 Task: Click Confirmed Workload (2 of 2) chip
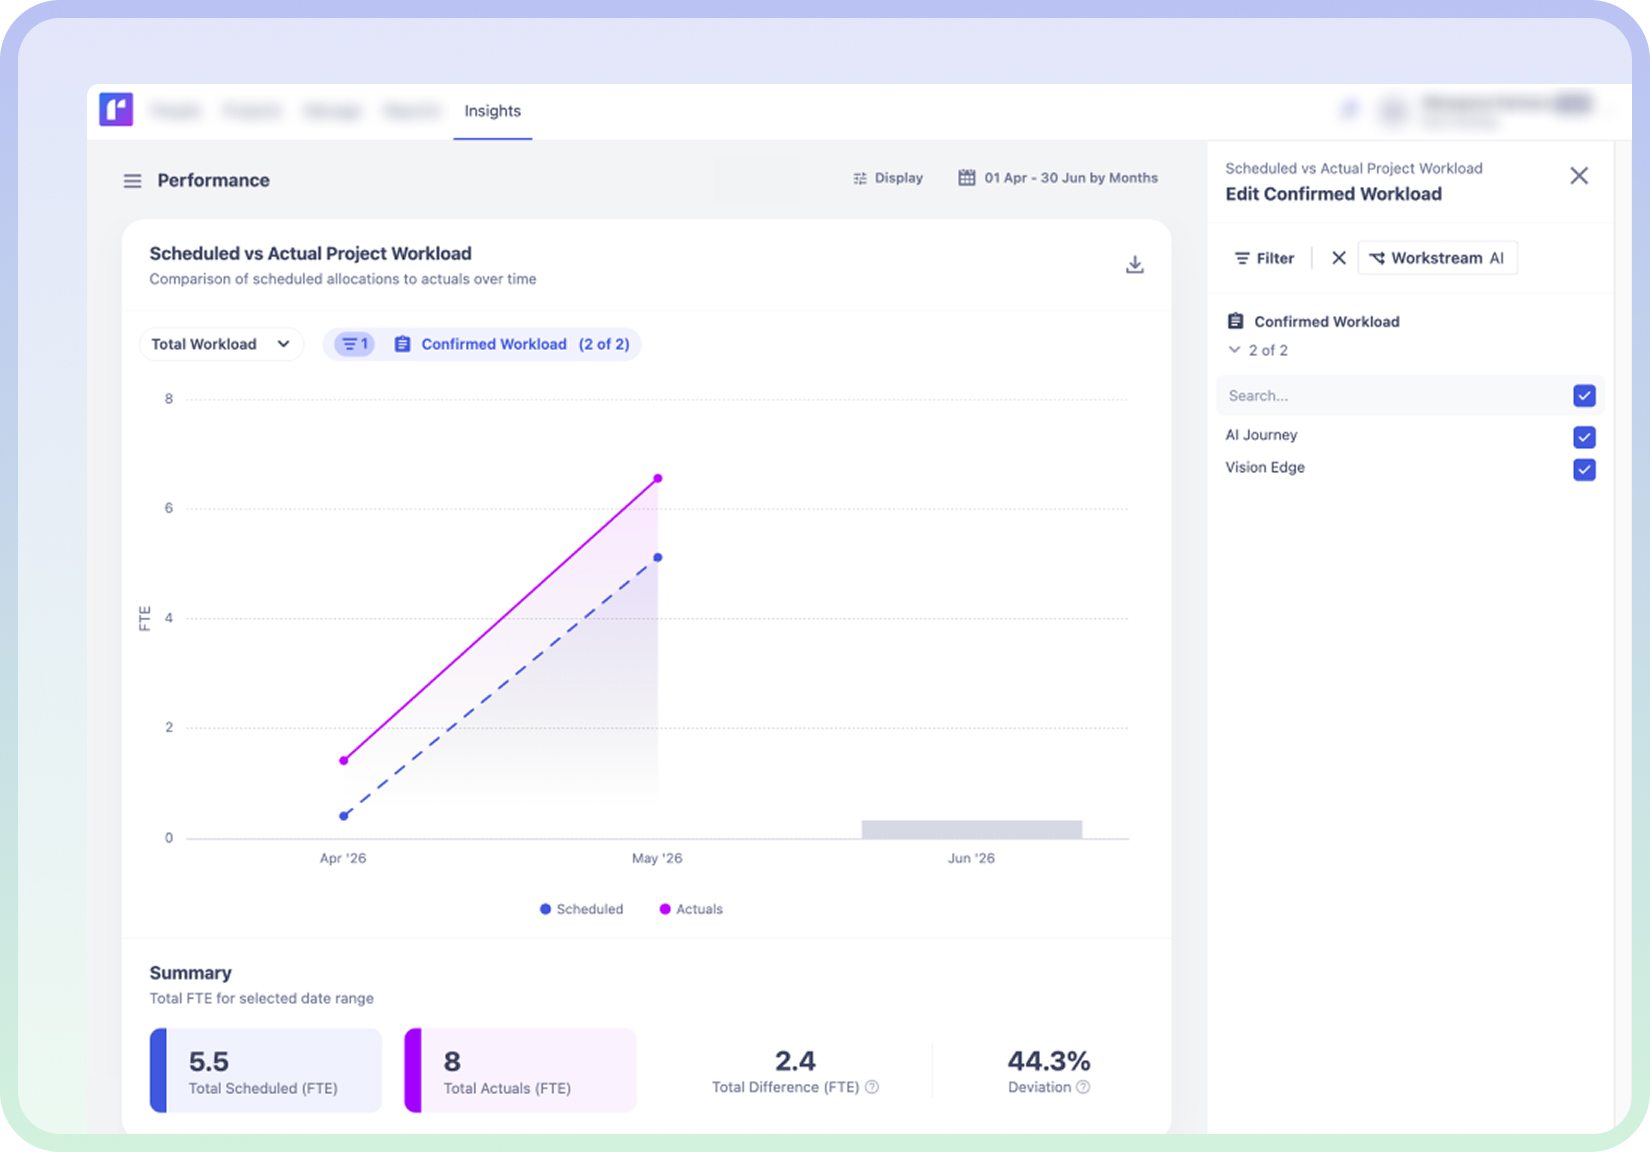(483, 344)
